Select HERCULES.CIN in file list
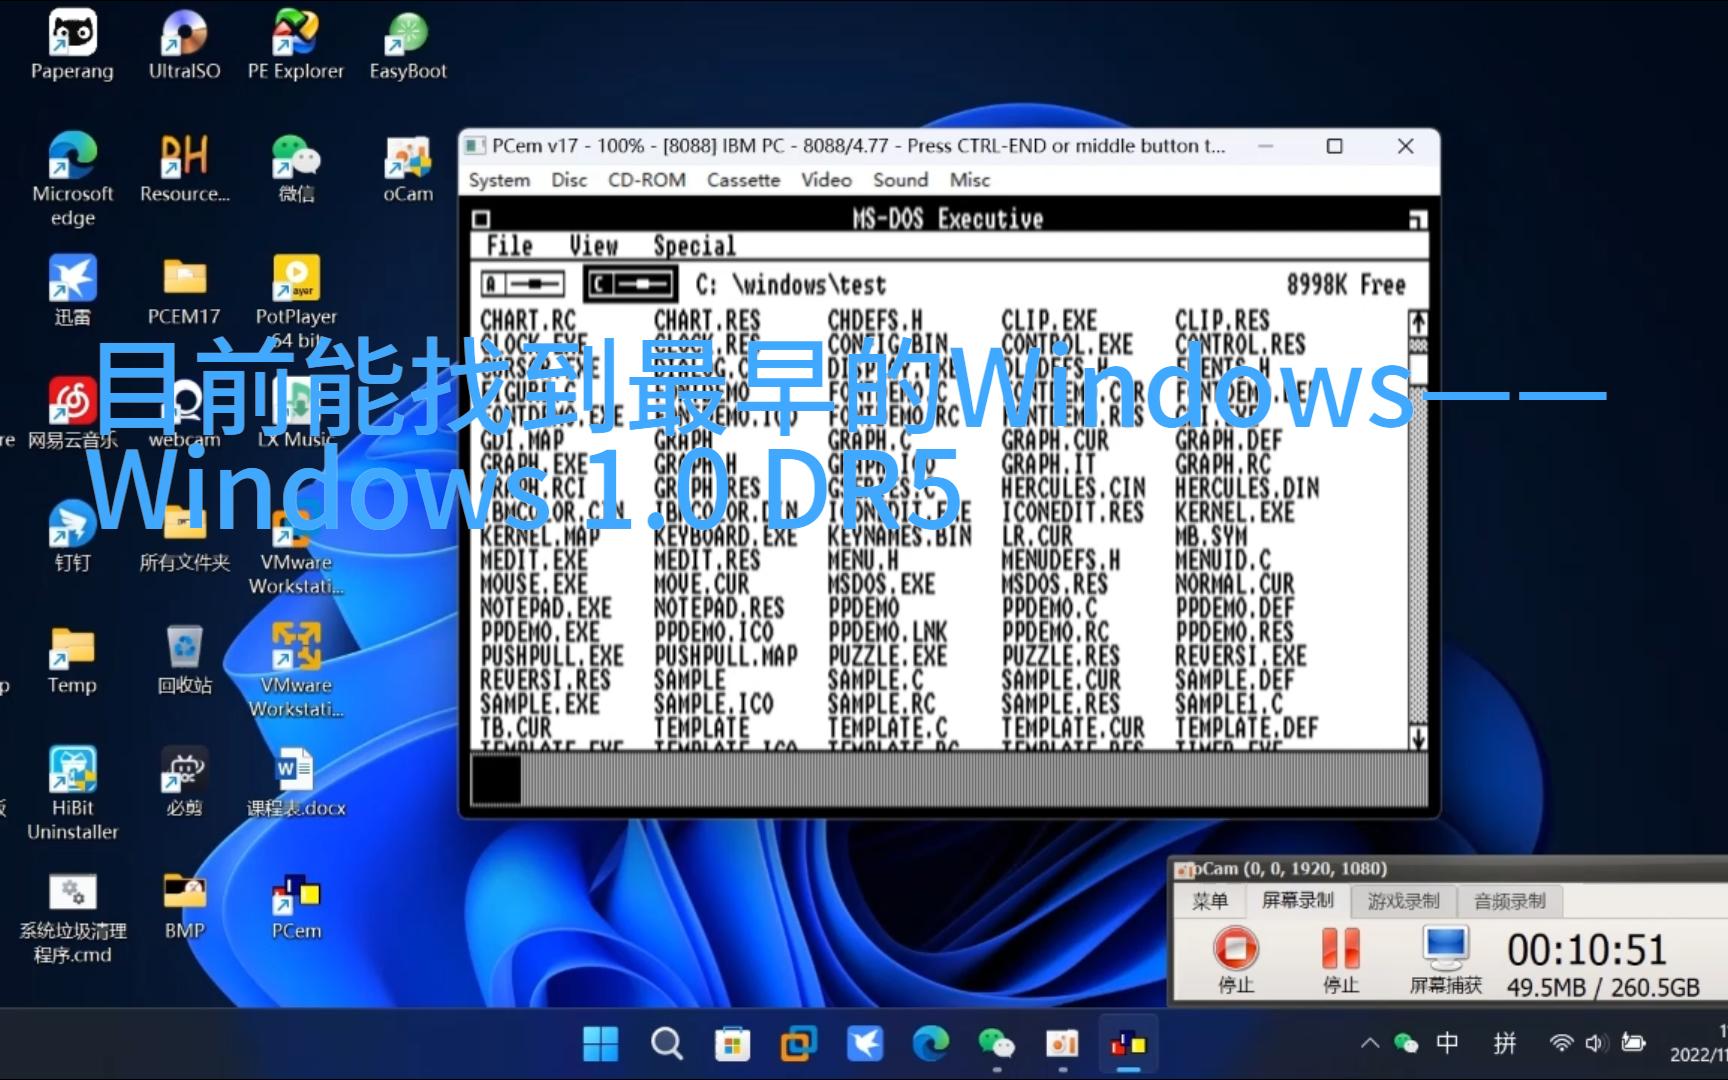The image size is (1728, 1080). tap(1073, 488)
